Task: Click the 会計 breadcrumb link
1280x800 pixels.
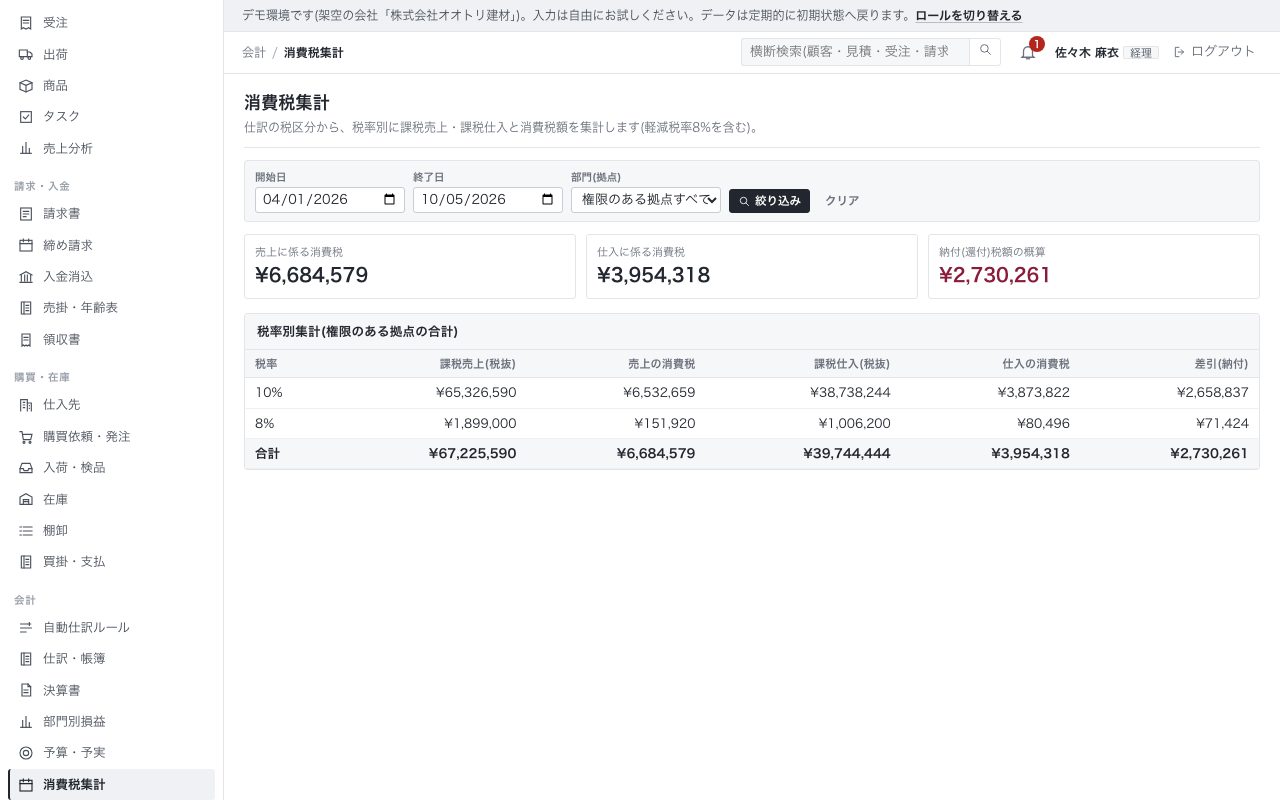Action: 254,53
